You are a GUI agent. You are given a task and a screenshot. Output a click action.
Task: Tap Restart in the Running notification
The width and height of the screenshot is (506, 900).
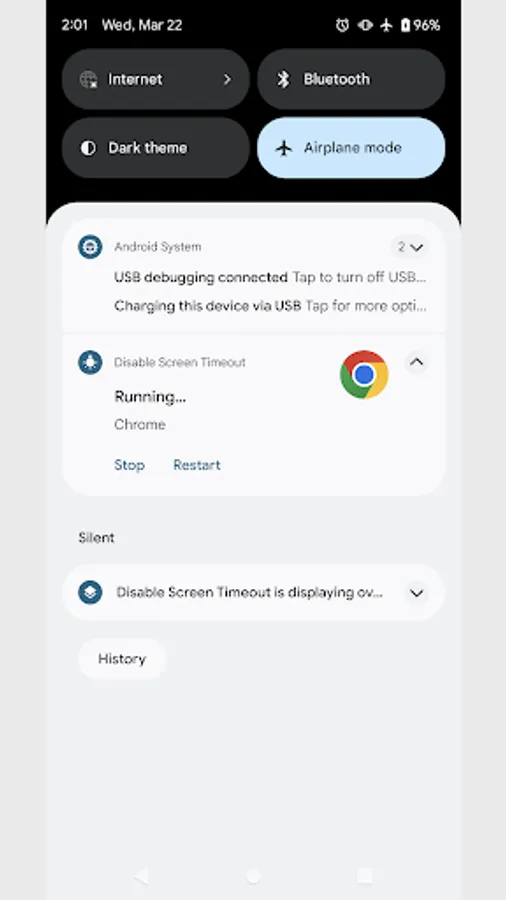click(x=197, y=465)
